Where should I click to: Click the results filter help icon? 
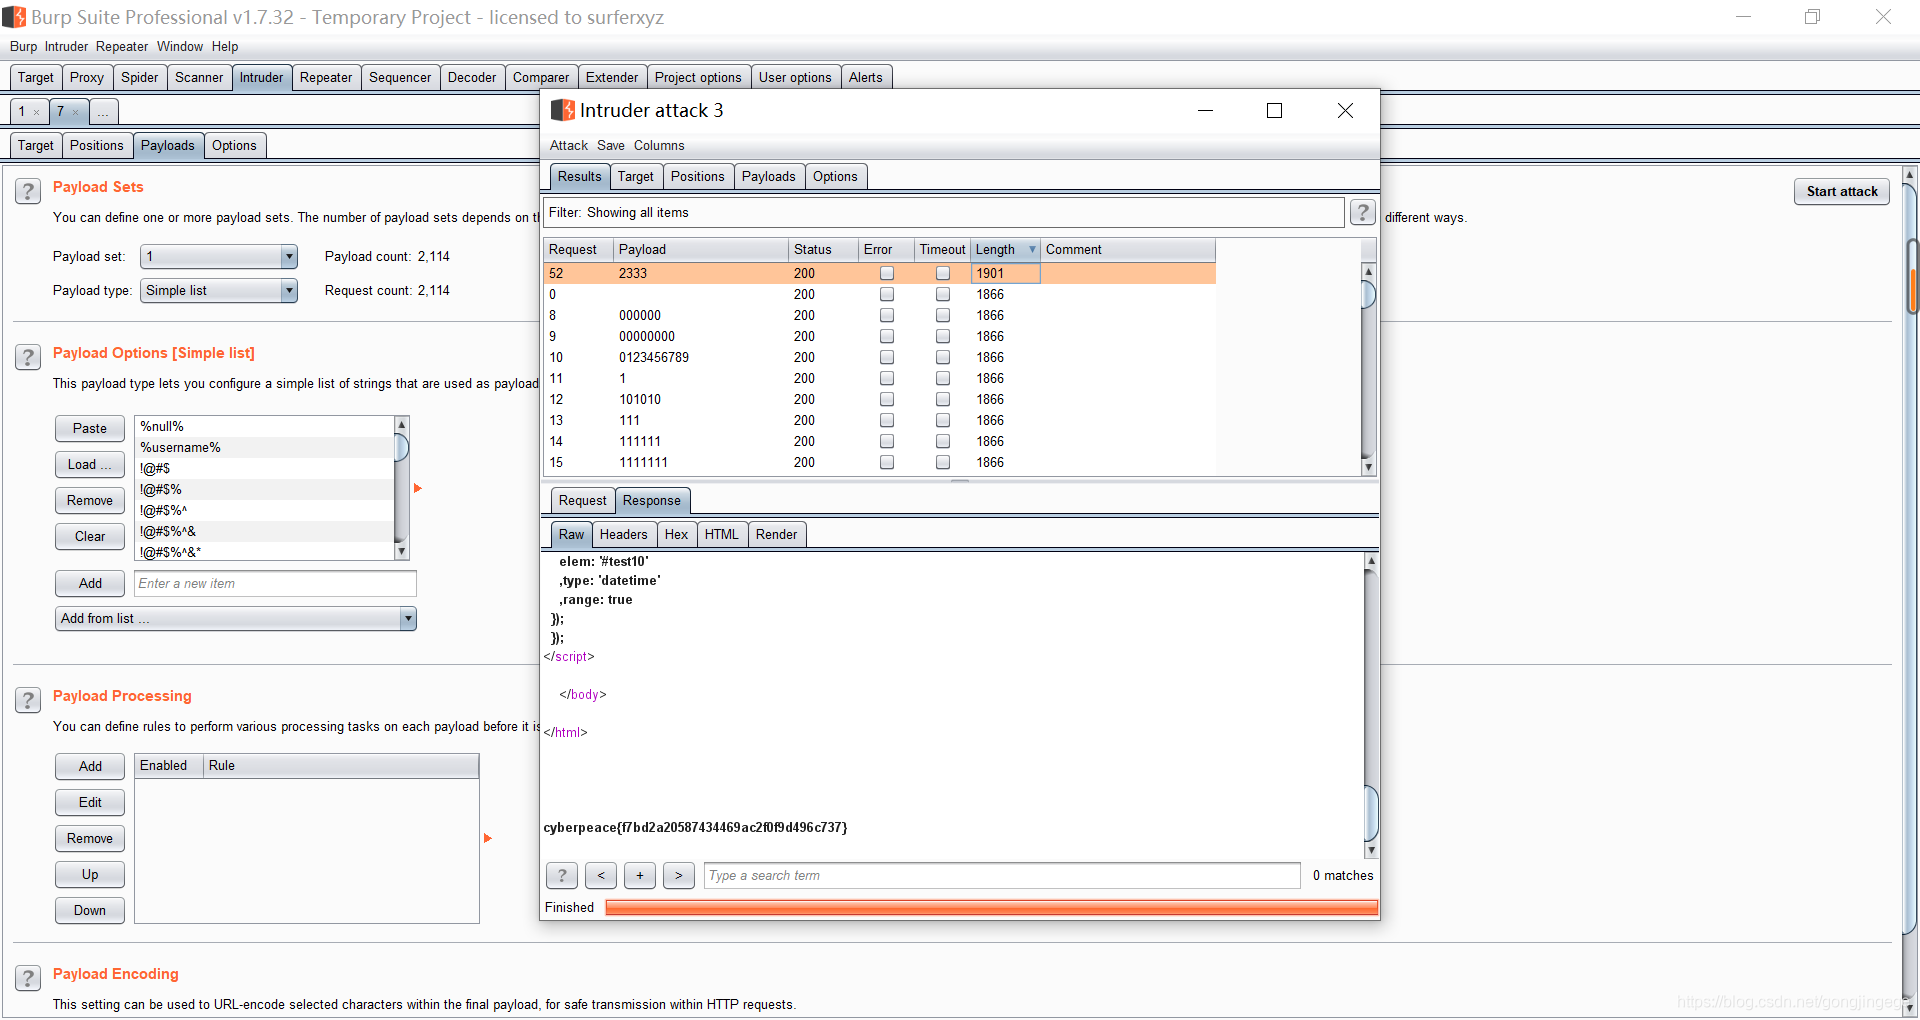coord(1362,212)
